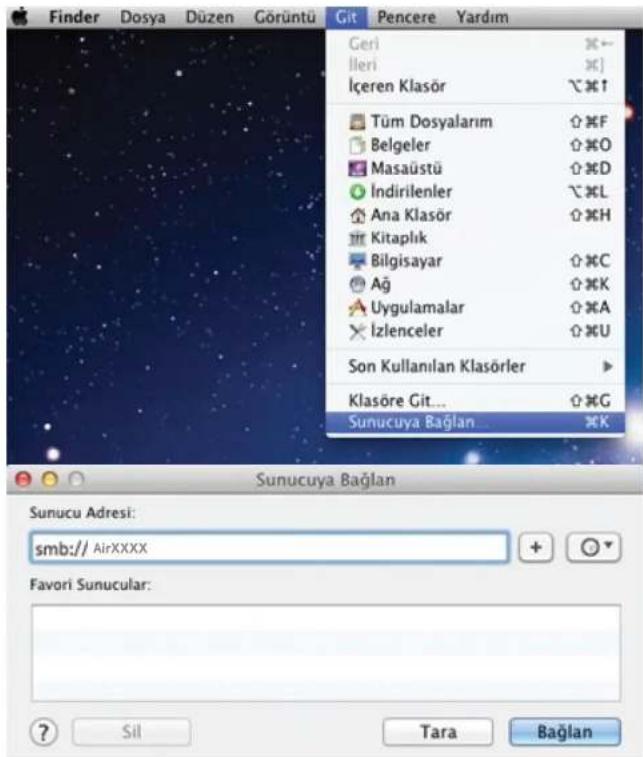Click the İzlenceler utilities icon
The width and height of the screenshot is (643, 757).
[x=357, y=331]
